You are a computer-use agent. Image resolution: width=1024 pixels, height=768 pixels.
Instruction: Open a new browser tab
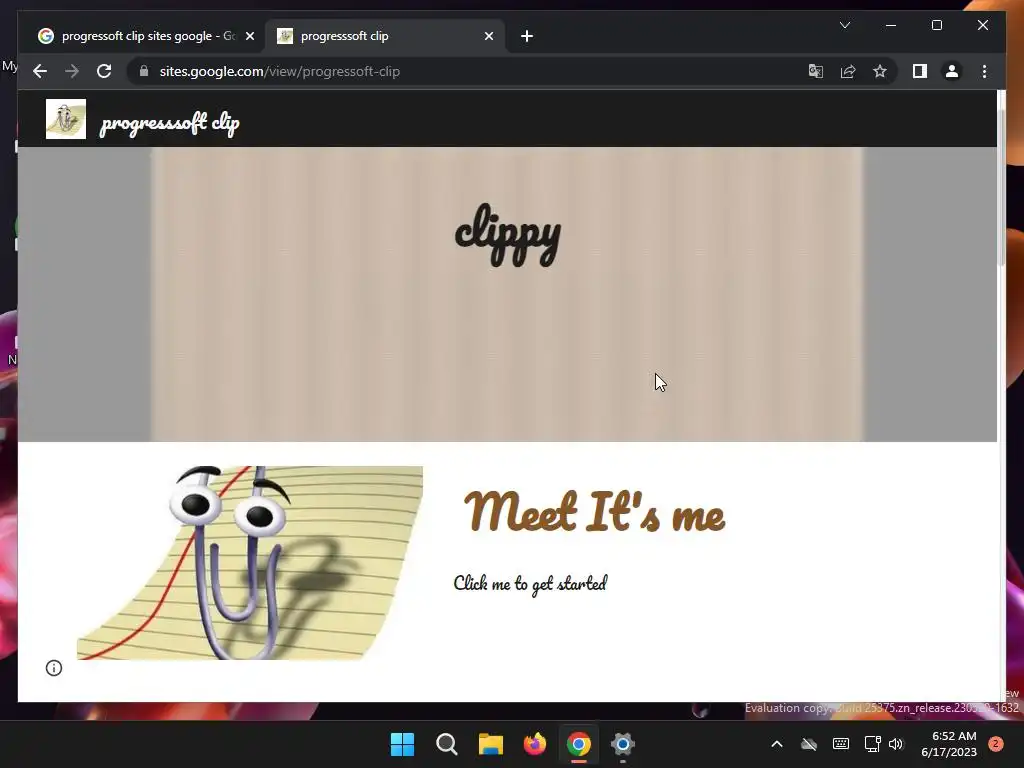(x=527, y=36)
